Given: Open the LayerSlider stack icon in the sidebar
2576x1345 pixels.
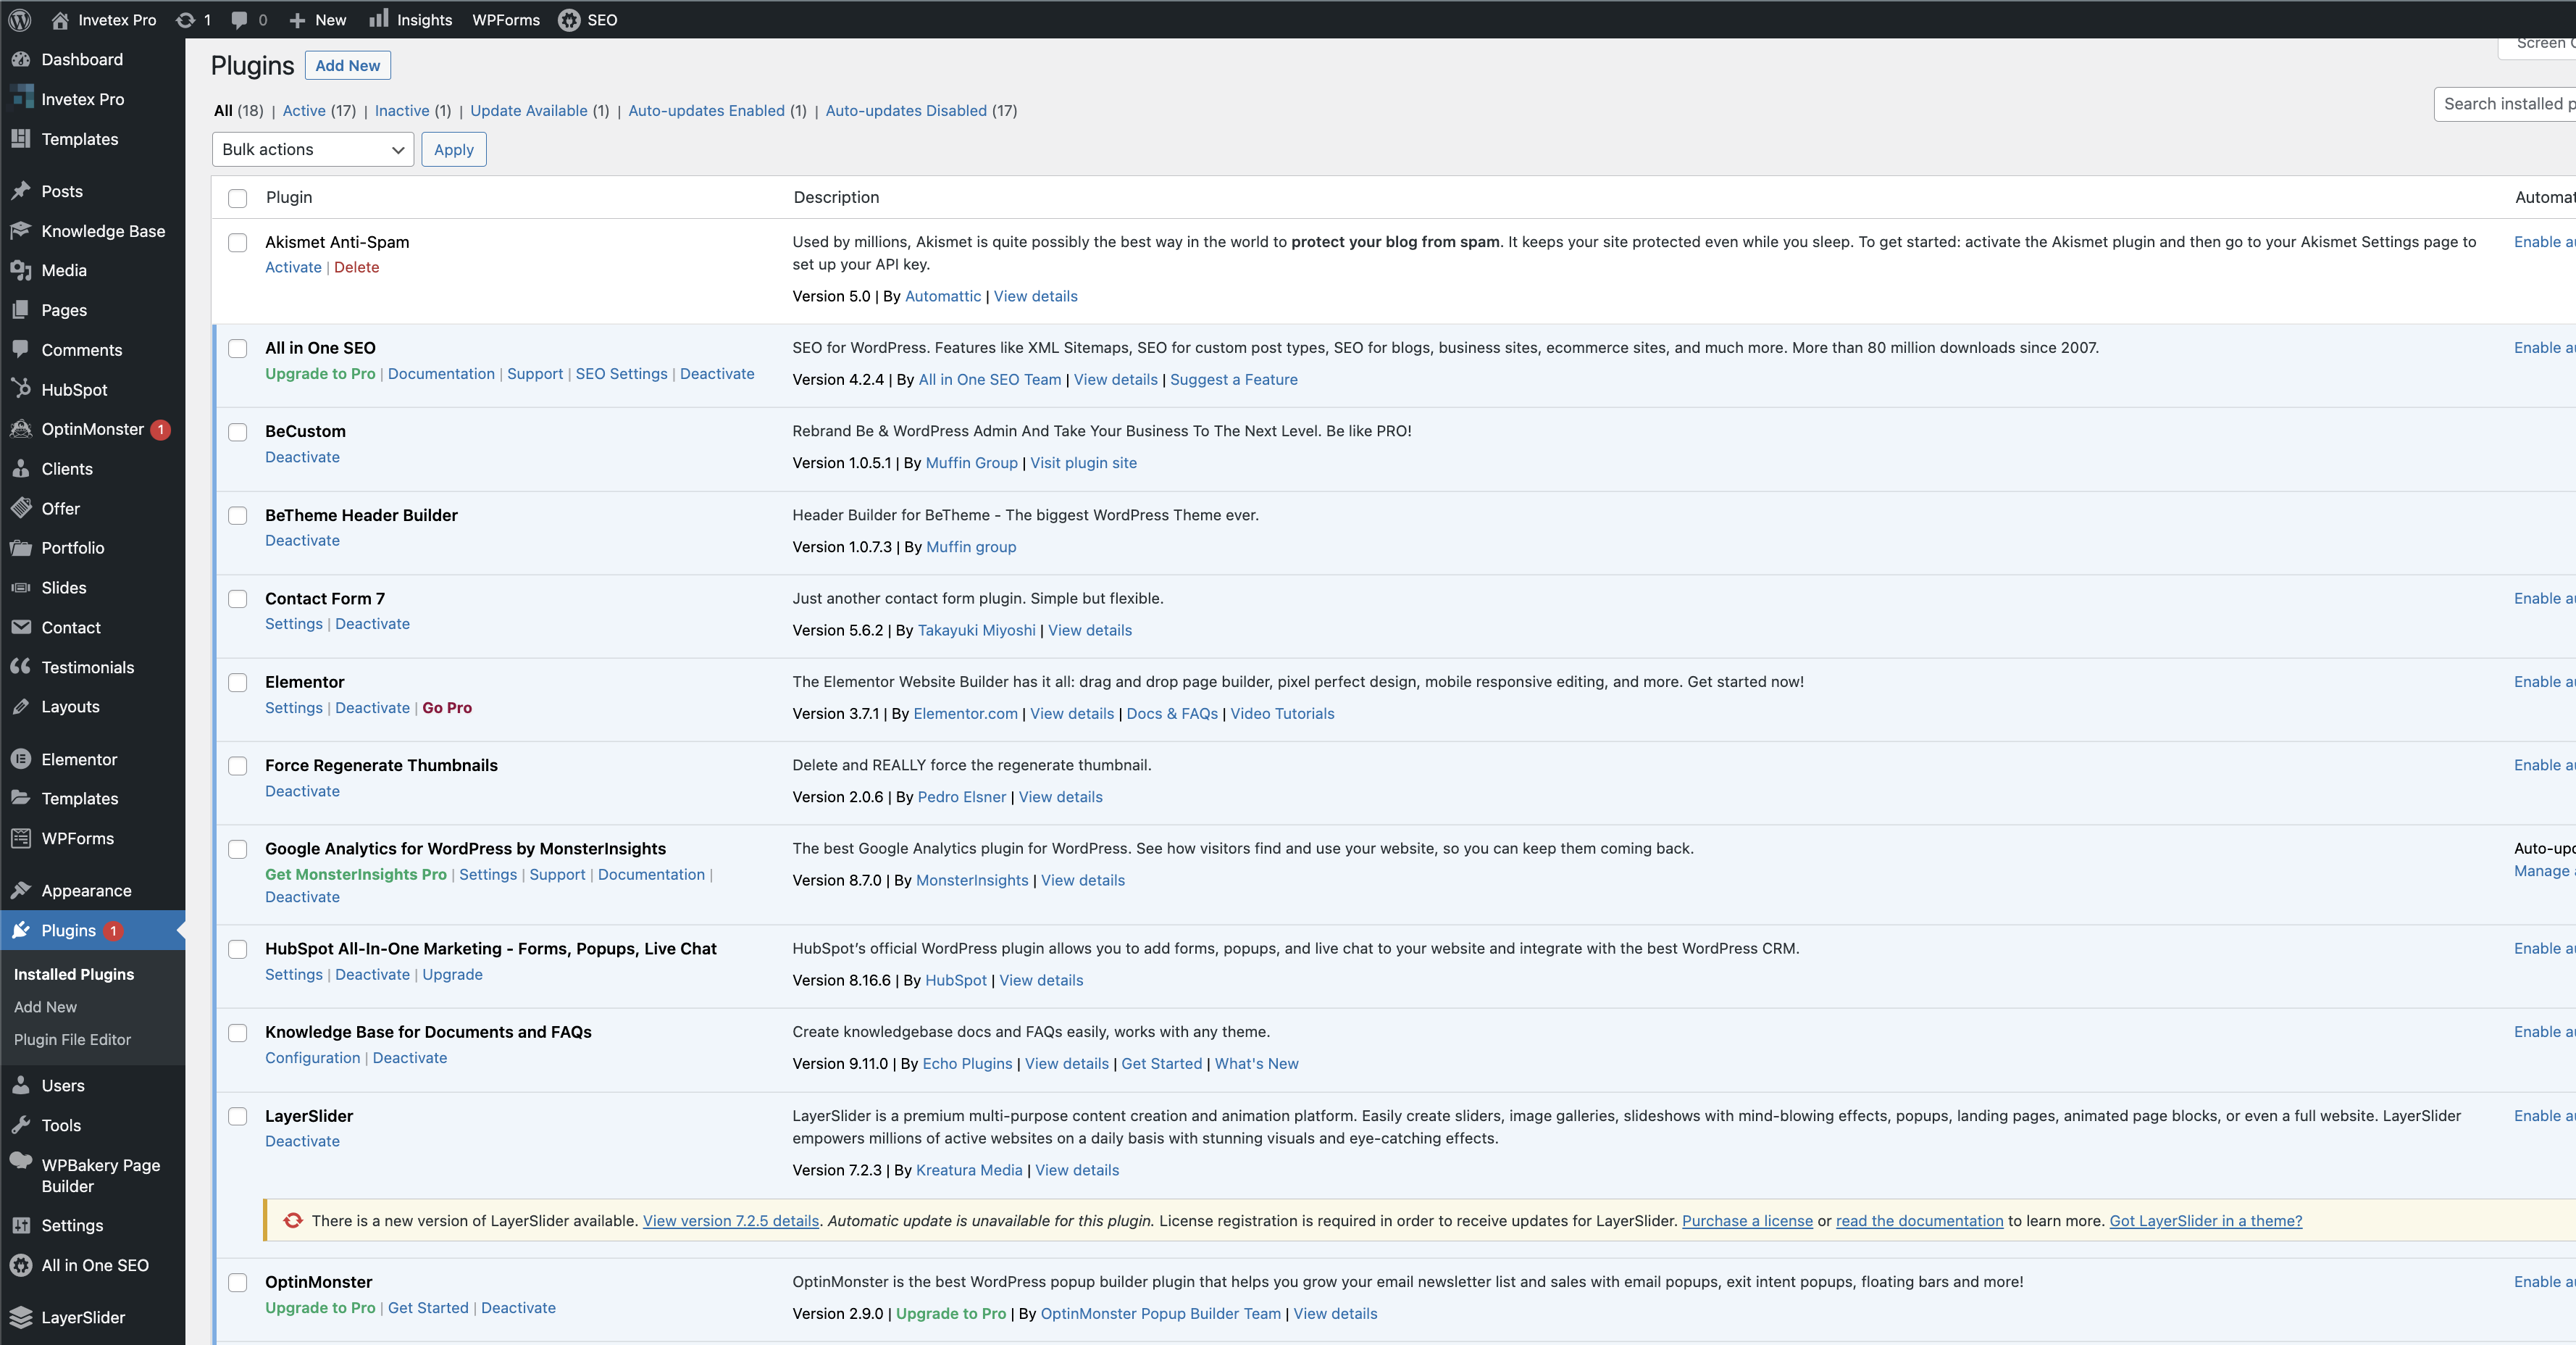Looking at the screenshot, I should click(21, 1317).
